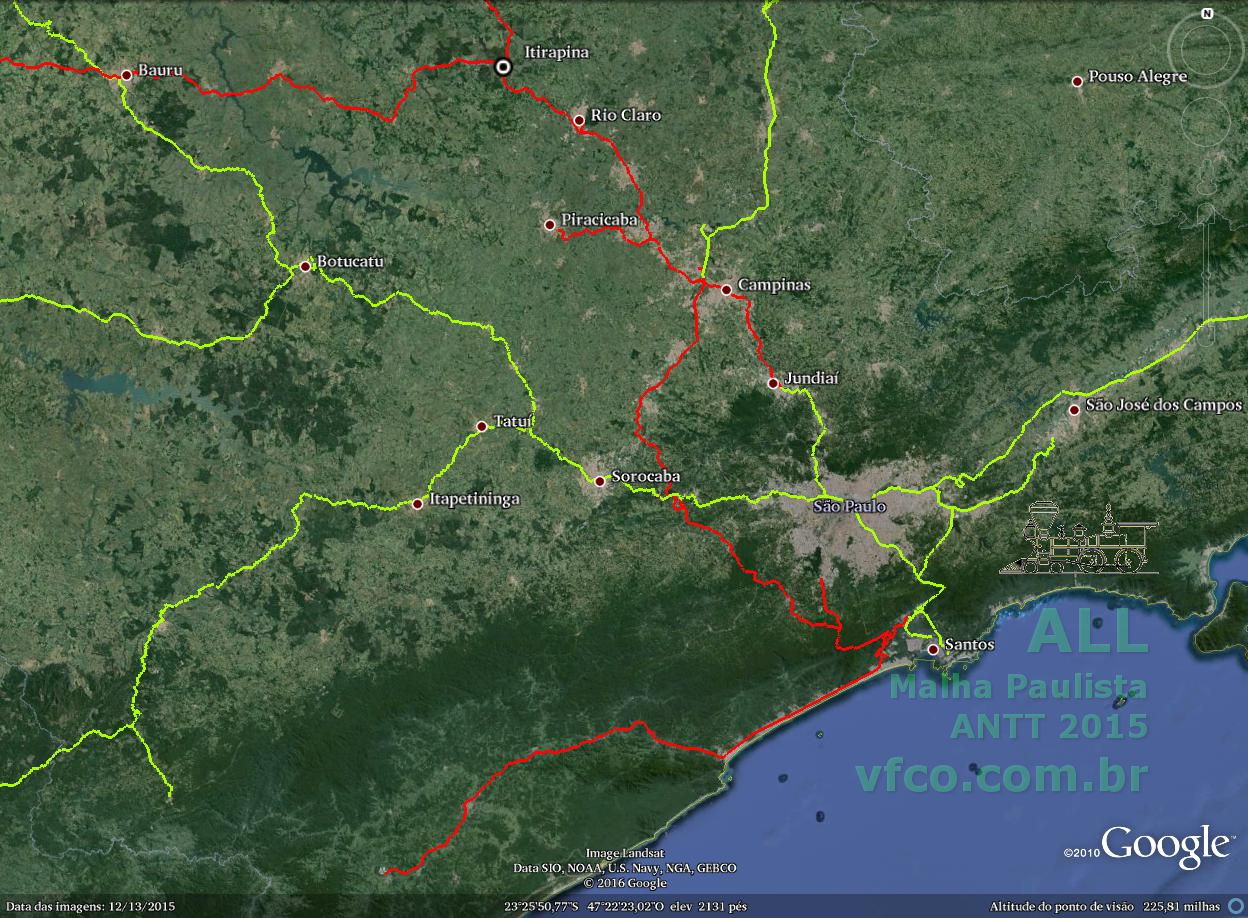Image resolution: width=1248 pixels, height=918 pixels.
Task: Click the Pouso Alegre placemark
Action: point(1077,81)
